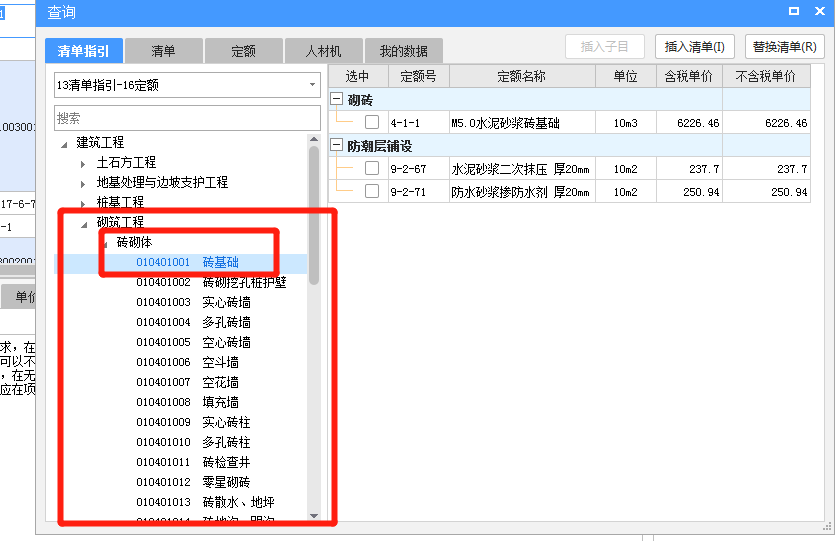Close the 查询 dialog window
The width and height of the screenshot is (835, 541).
(x=820, y=11)
